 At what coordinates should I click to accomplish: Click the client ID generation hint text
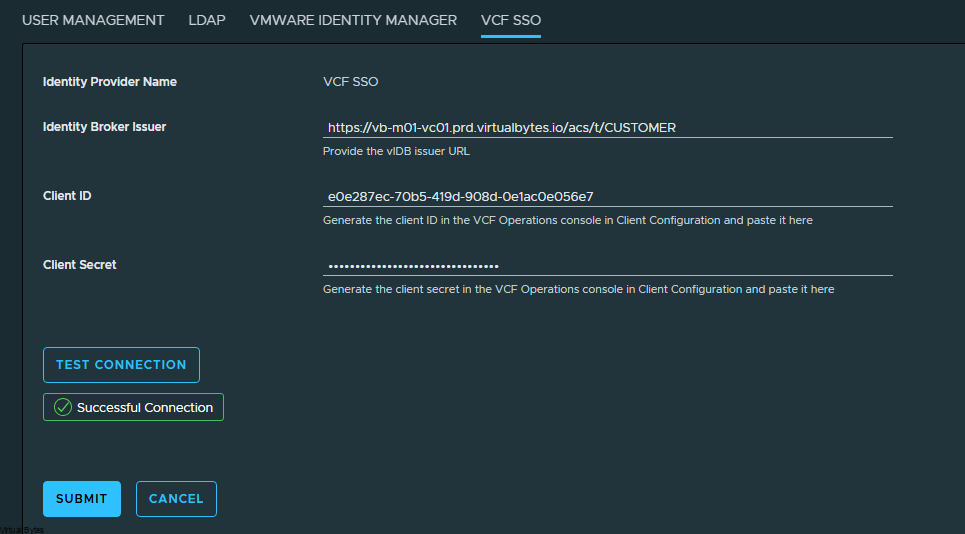[x=567, y=220]
